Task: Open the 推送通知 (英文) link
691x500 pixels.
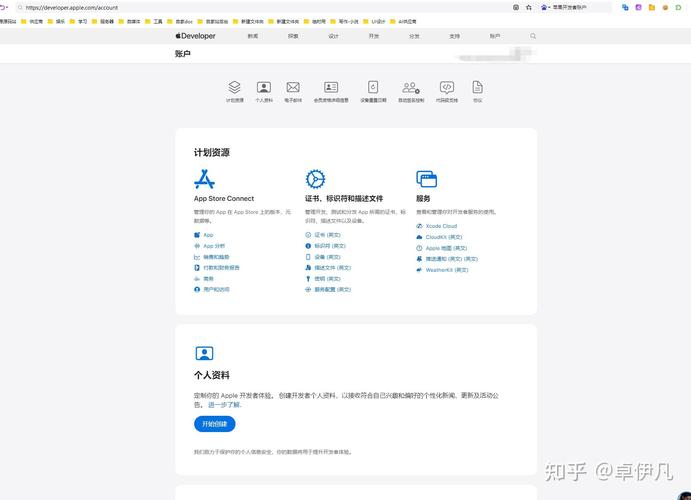Action: tap(451, 259)
